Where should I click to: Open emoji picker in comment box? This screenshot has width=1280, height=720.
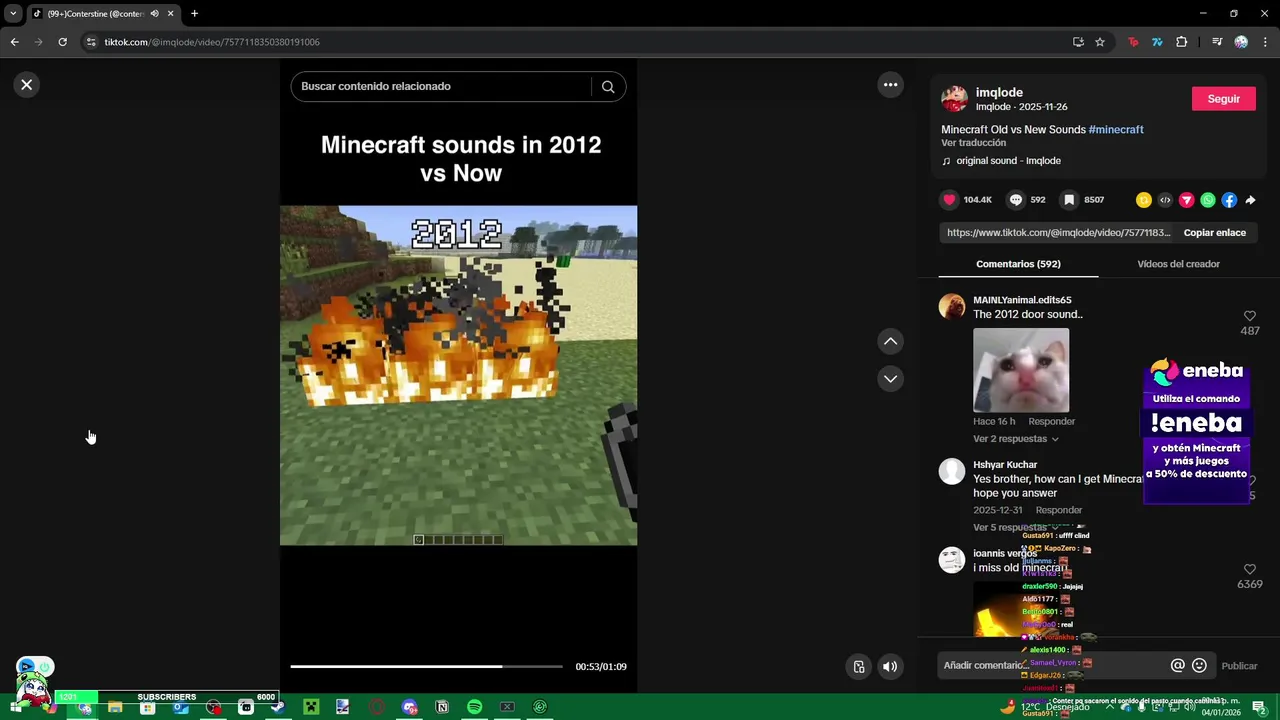click(x=1199, y=666)
